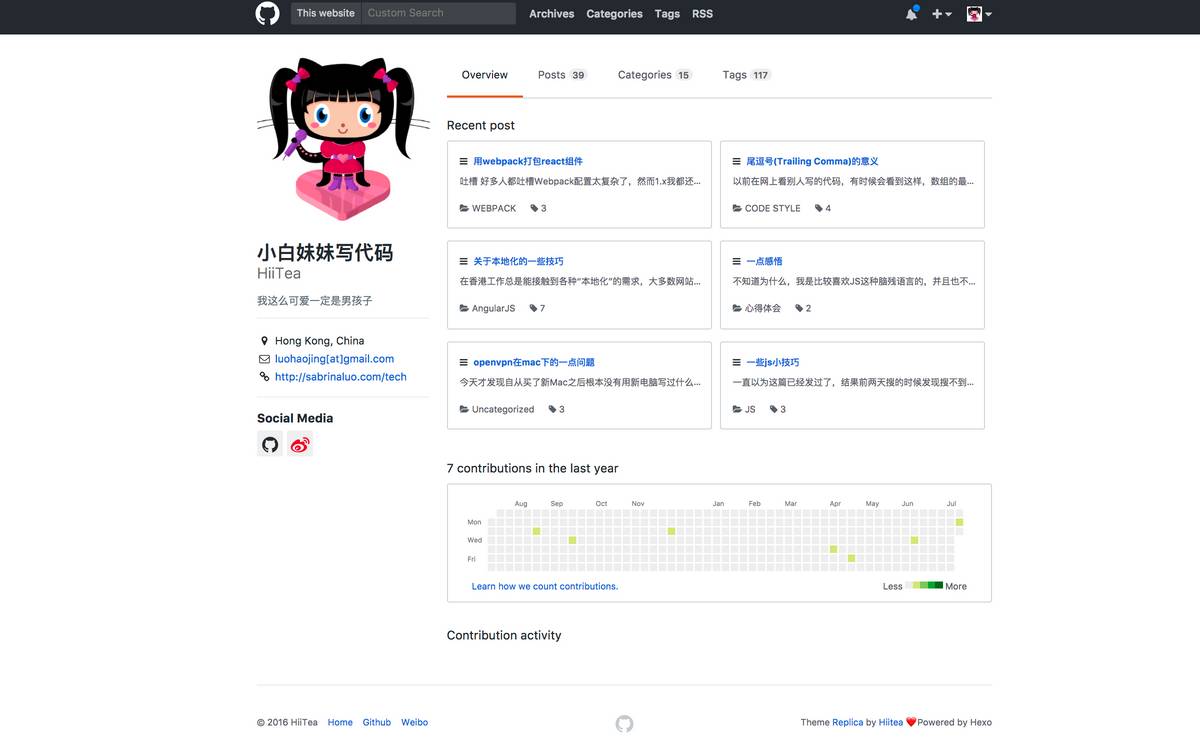This screenshot has width=1200, height=750.
Task: Toggle the 'This website' search scope
Action: click(x=326, y=13)
